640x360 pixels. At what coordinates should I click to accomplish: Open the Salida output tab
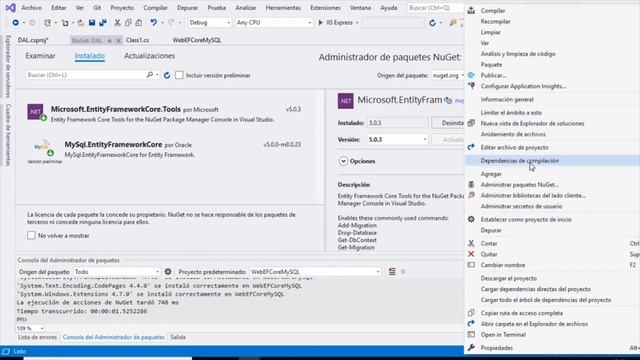(x=178, y=337)
